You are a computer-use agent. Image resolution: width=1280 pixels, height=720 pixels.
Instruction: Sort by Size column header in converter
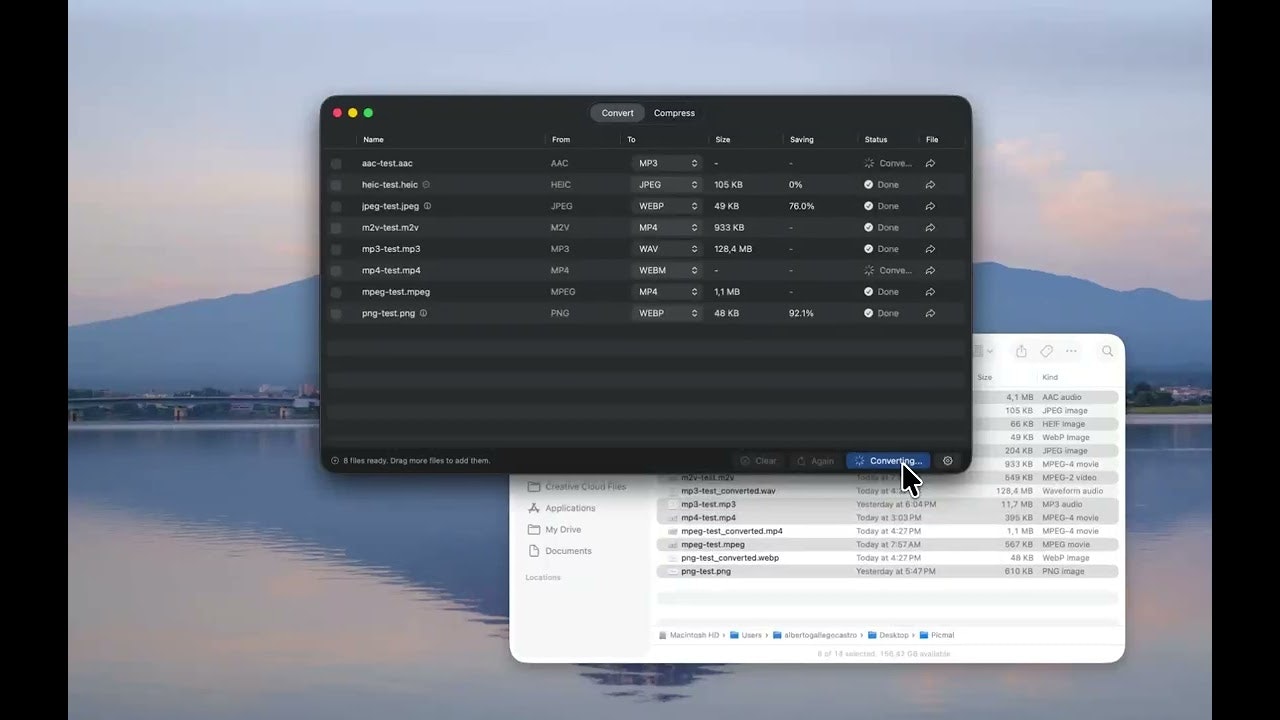point(722,140)
